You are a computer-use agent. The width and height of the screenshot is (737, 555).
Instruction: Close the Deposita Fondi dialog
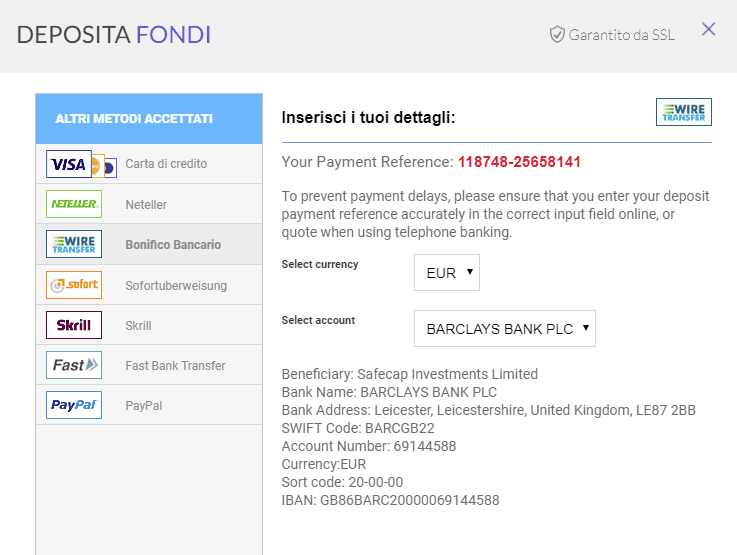708,29
